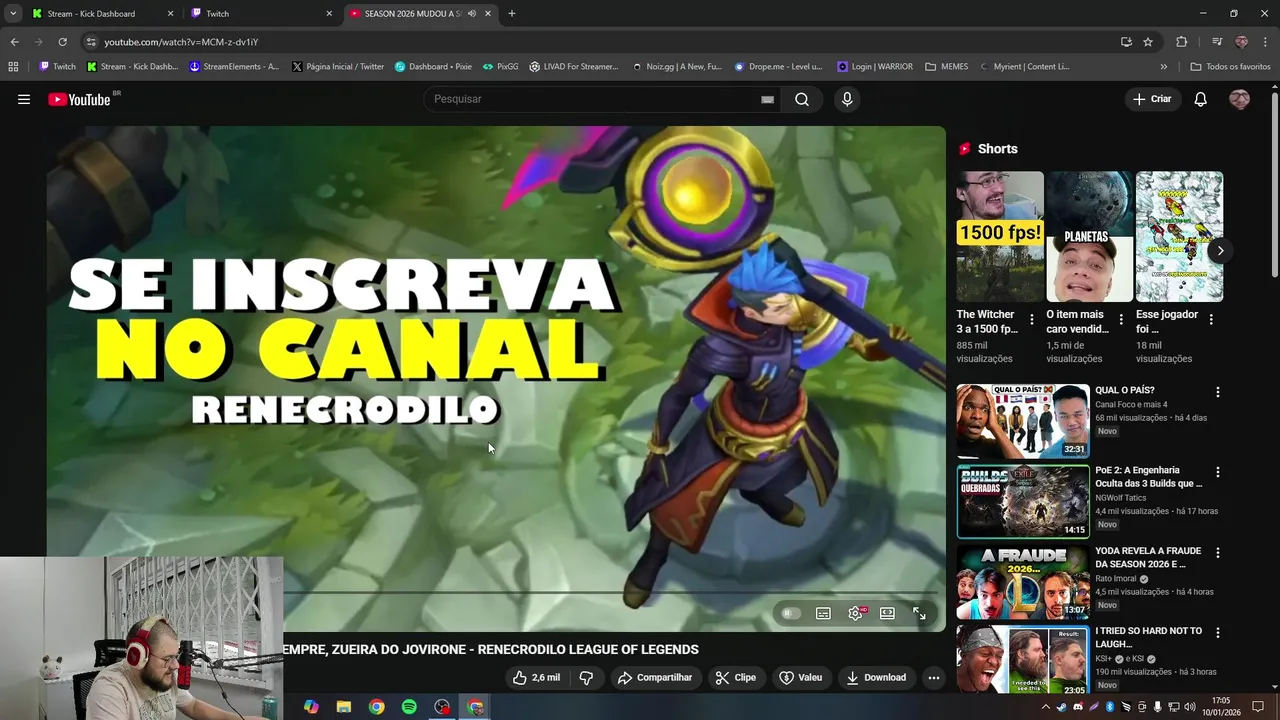Toggle the autoplay switch

790,613
